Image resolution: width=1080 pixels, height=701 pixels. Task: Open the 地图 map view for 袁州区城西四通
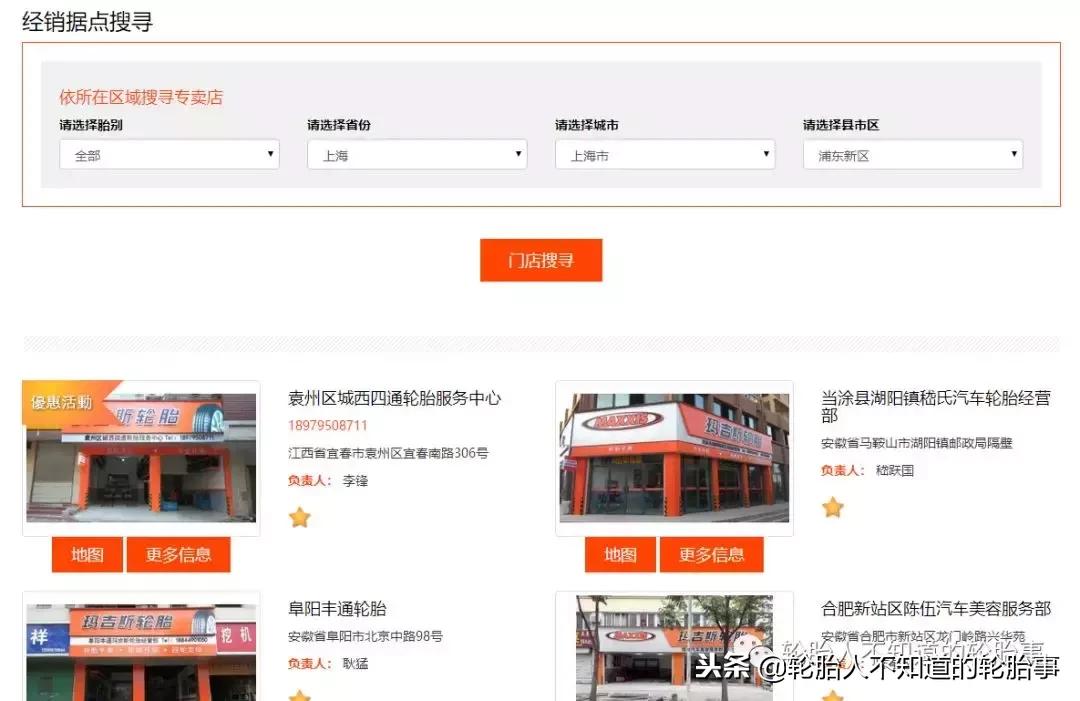pyautogui.click(x=86, y=554)
